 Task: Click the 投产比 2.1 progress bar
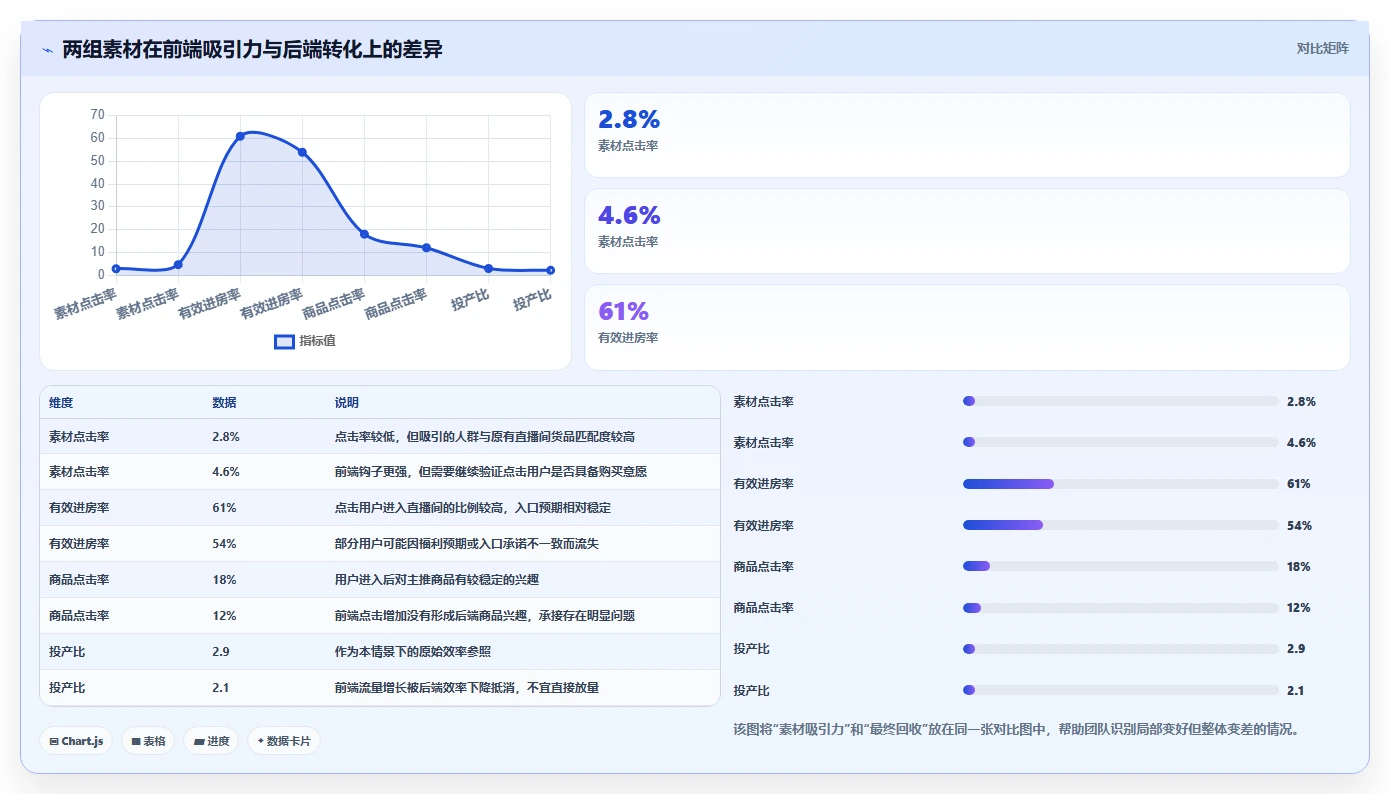[x=1120, y=690]
